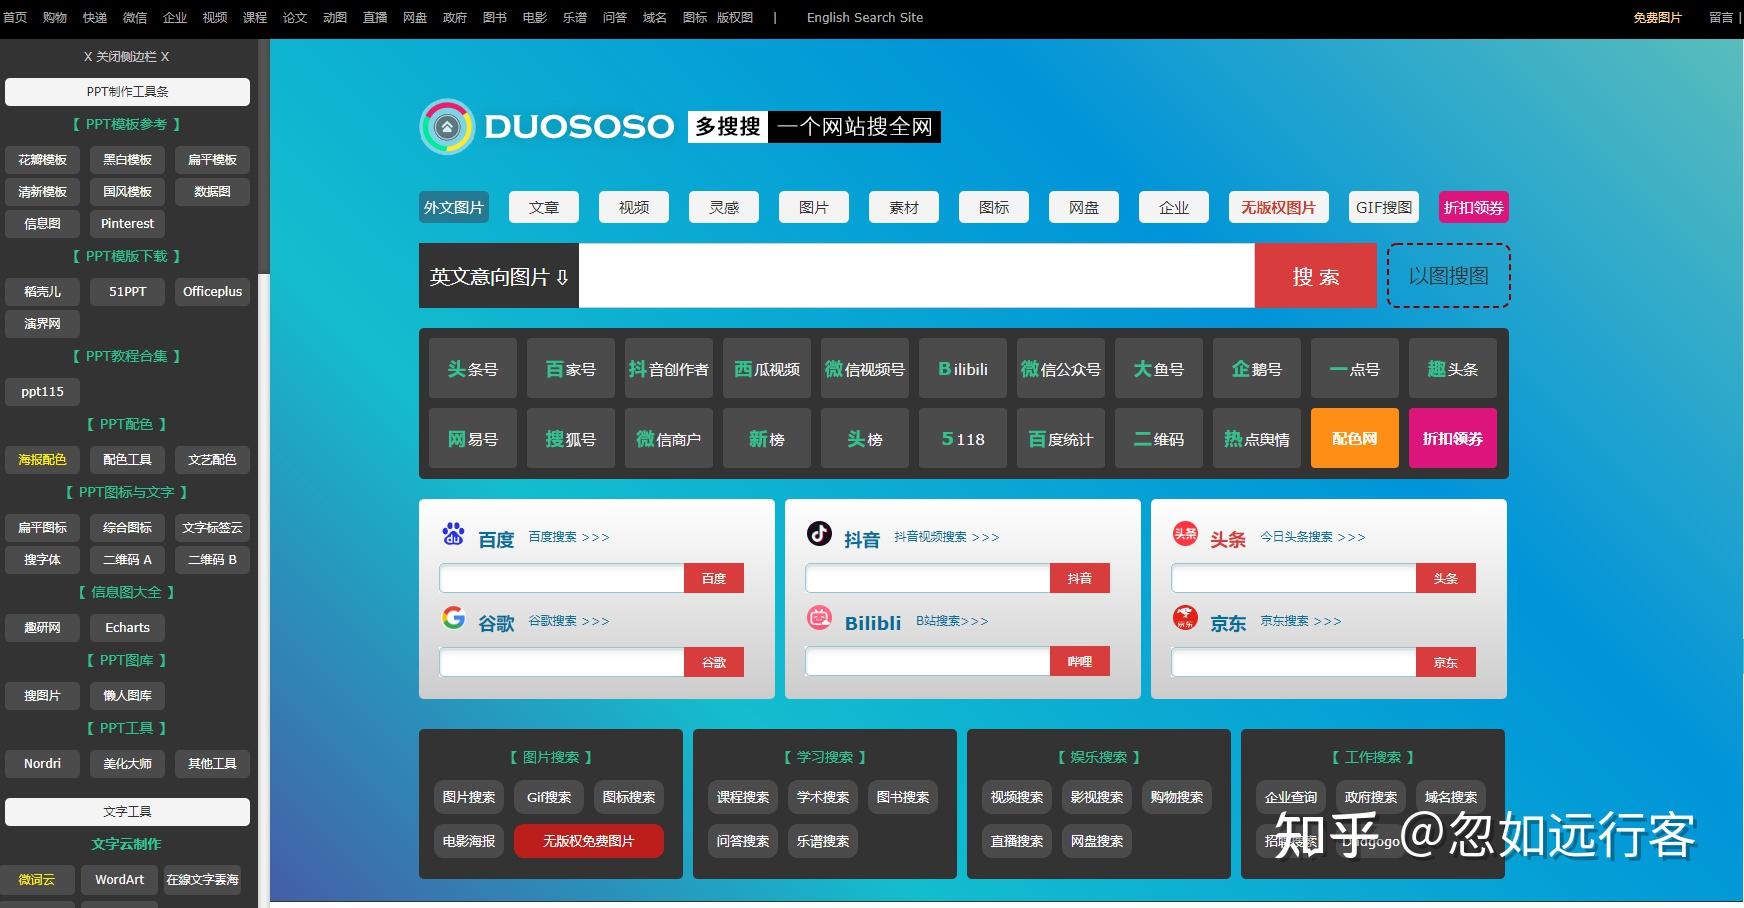
Task: Click the 文字工具 sidebar header
Action: pyautogui.click(x=128, y=811)
